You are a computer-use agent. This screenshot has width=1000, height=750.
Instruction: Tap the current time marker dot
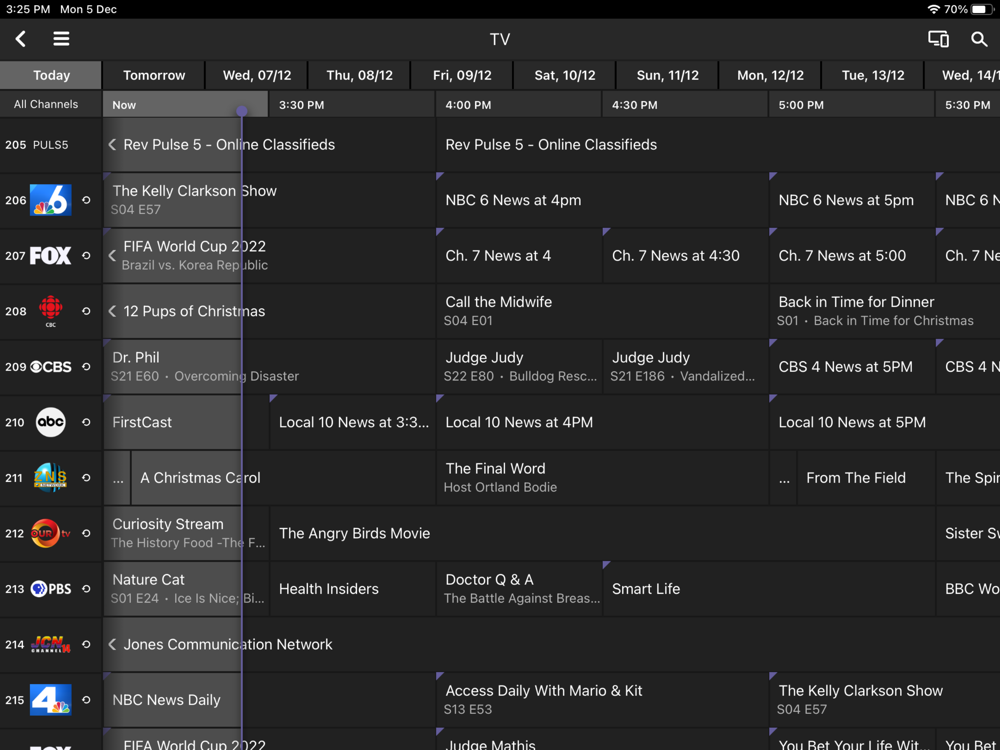pyautogui.click(x=242, y=111)
